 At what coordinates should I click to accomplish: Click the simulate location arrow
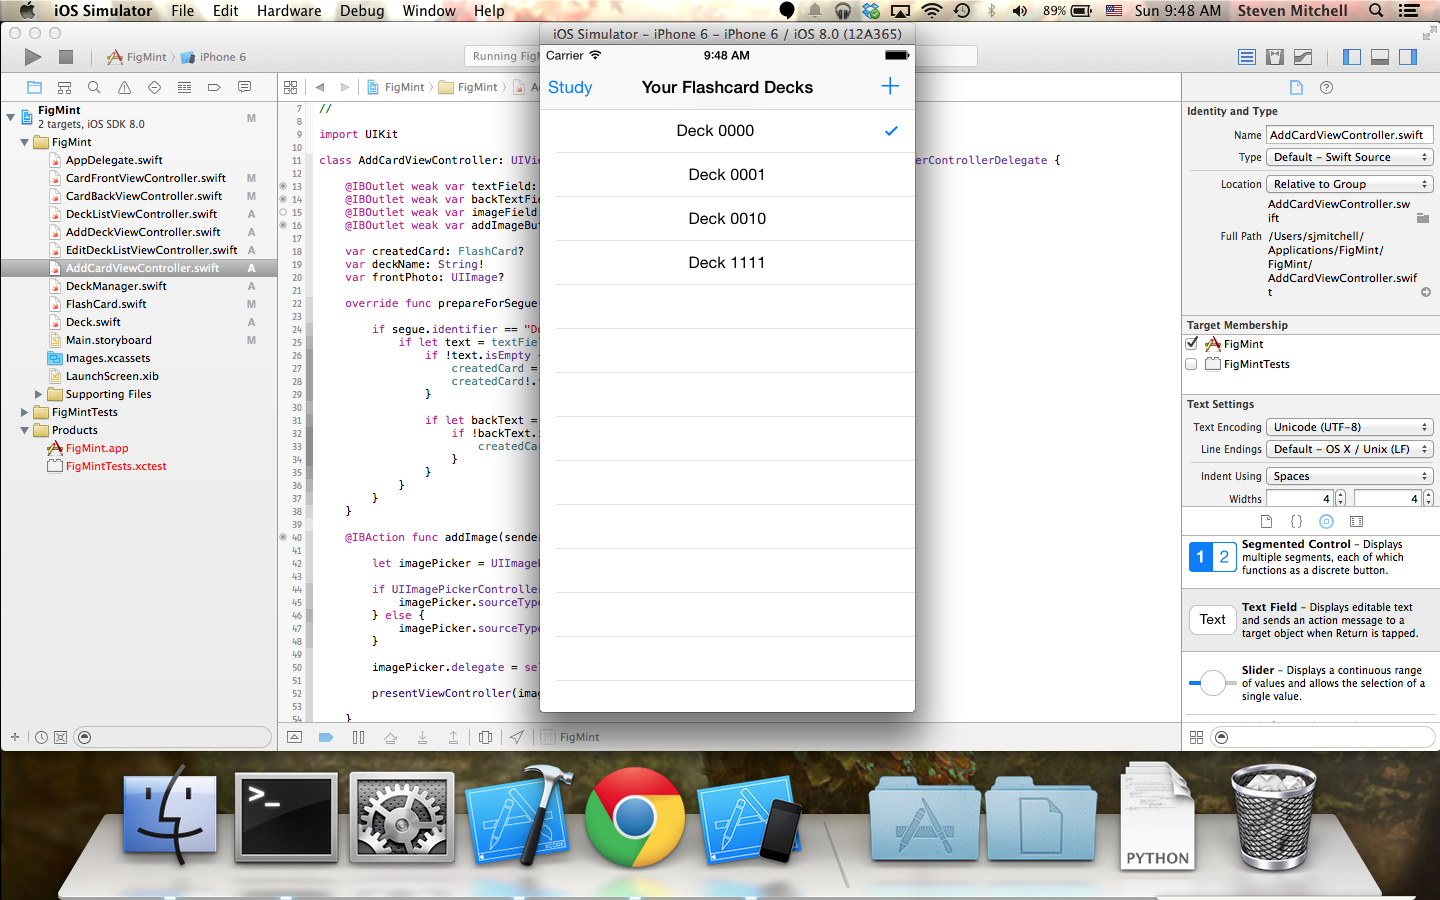[x=516, y=737]
